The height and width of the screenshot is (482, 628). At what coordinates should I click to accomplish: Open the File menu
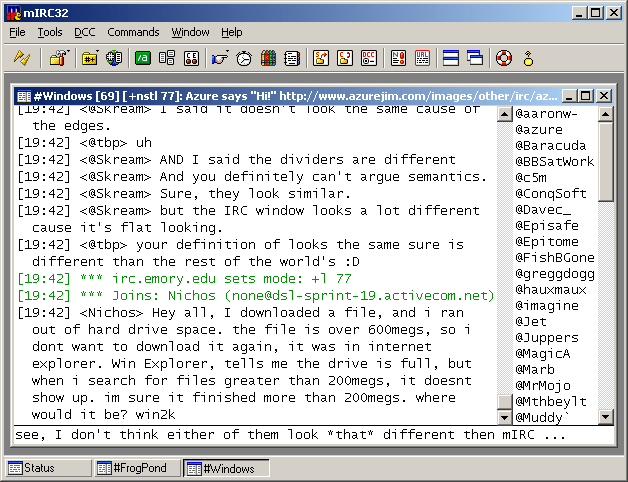[18, 32]
